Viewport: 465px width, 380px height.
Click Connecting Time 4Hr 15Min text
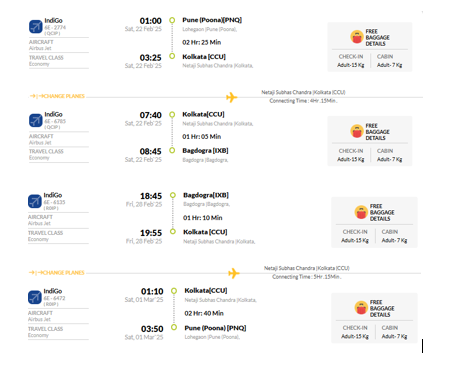tap(303, 101)
